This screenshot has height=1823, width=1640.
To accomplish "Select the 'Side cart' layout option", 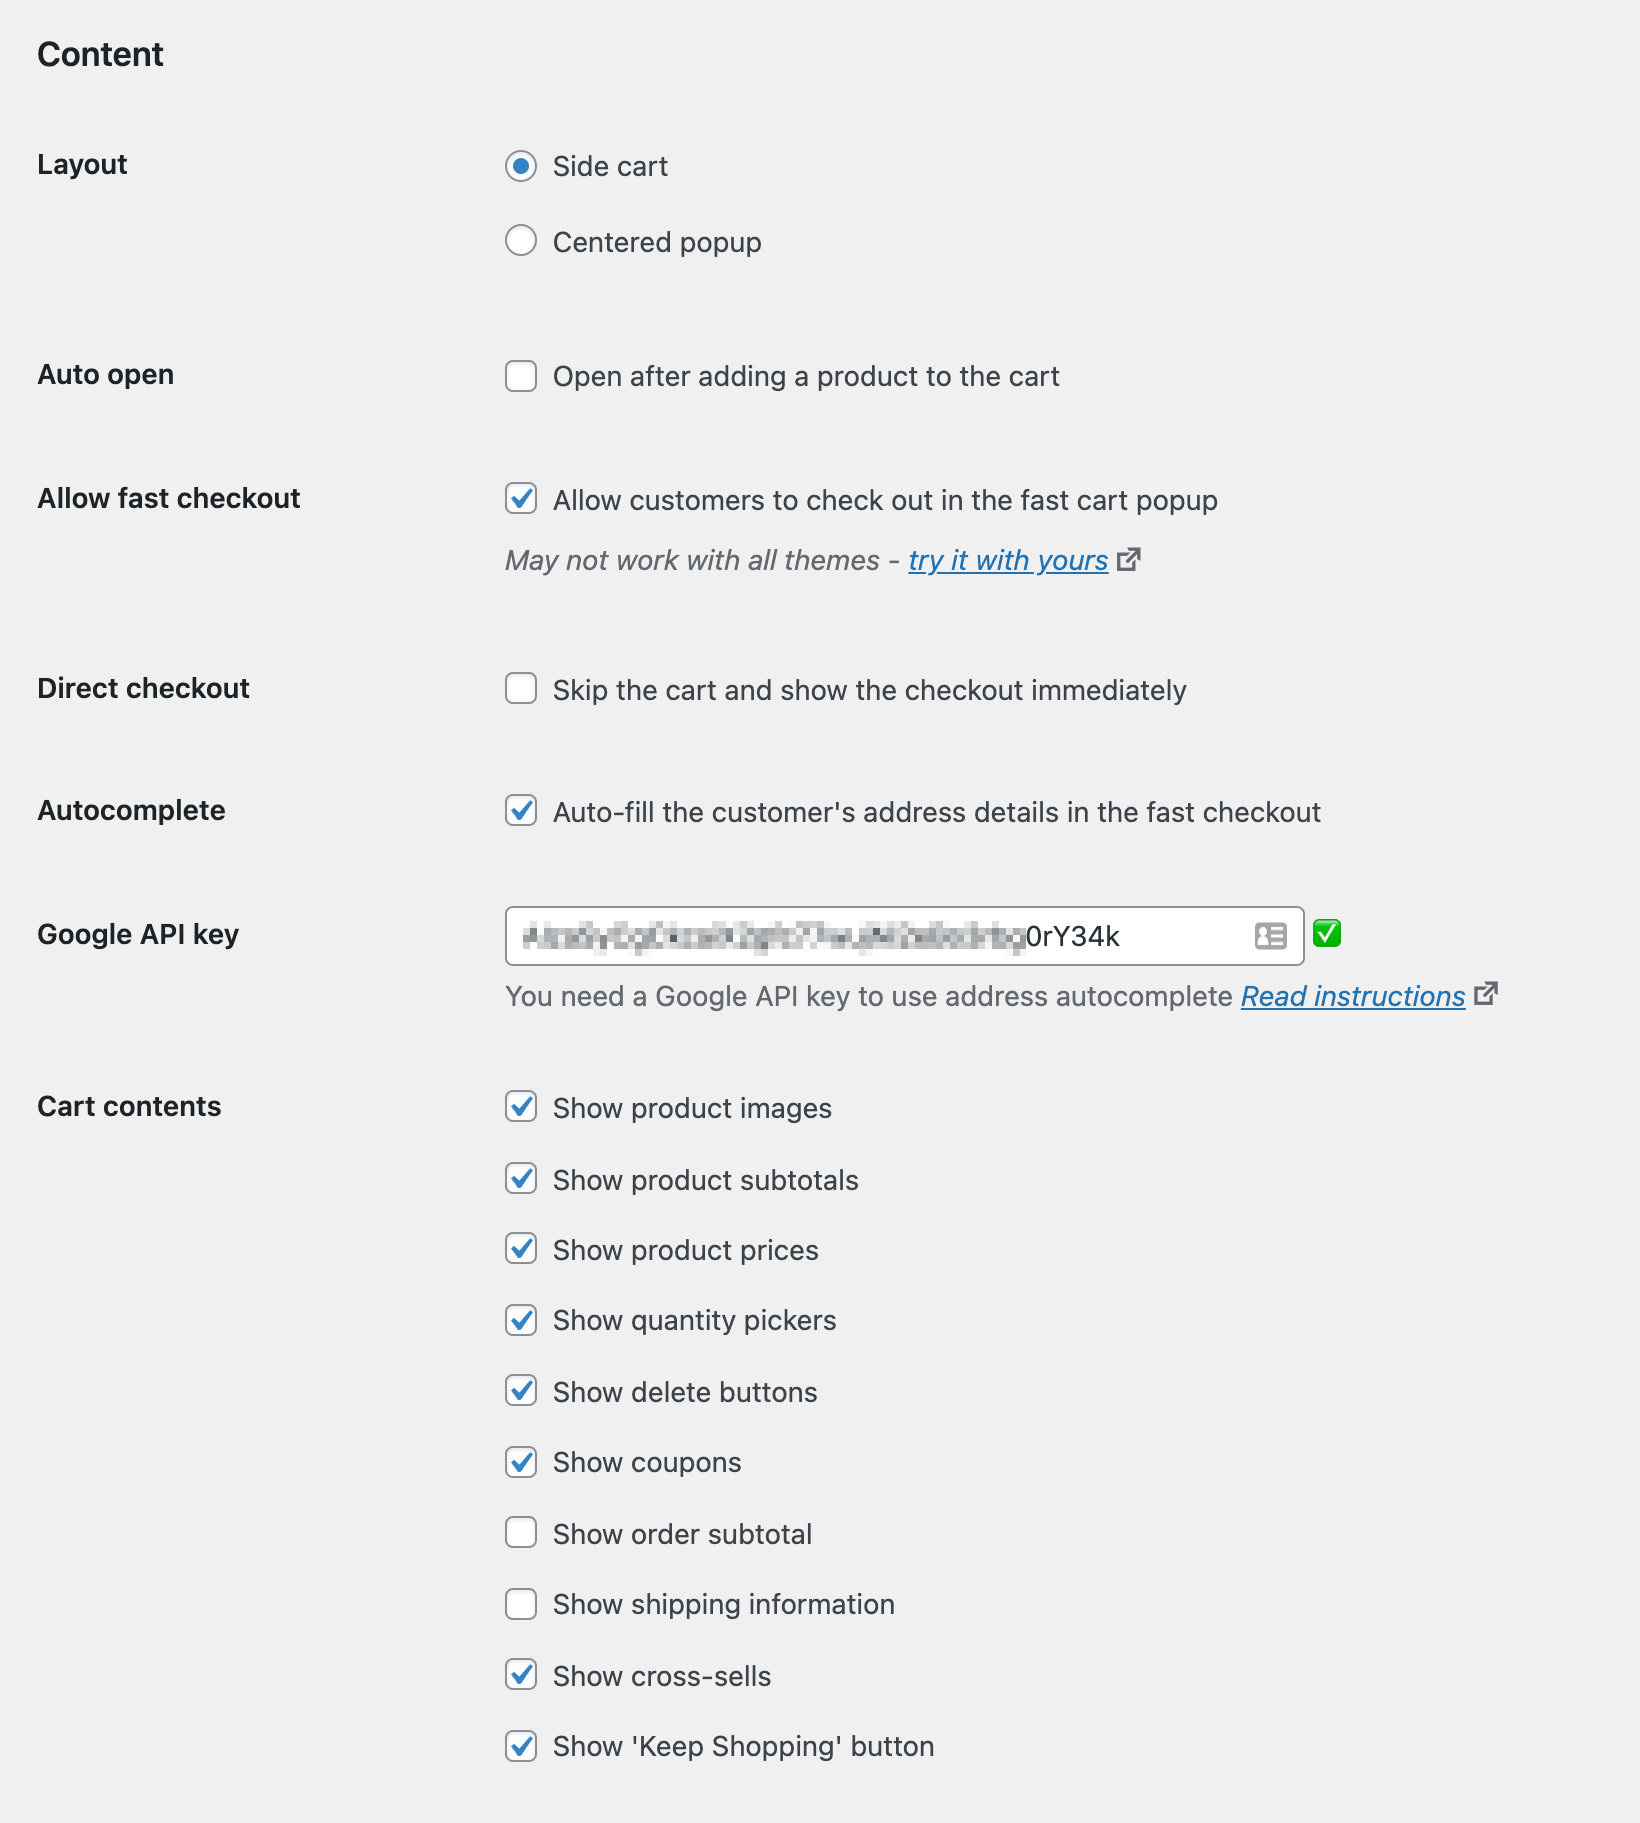I will 520,167.
